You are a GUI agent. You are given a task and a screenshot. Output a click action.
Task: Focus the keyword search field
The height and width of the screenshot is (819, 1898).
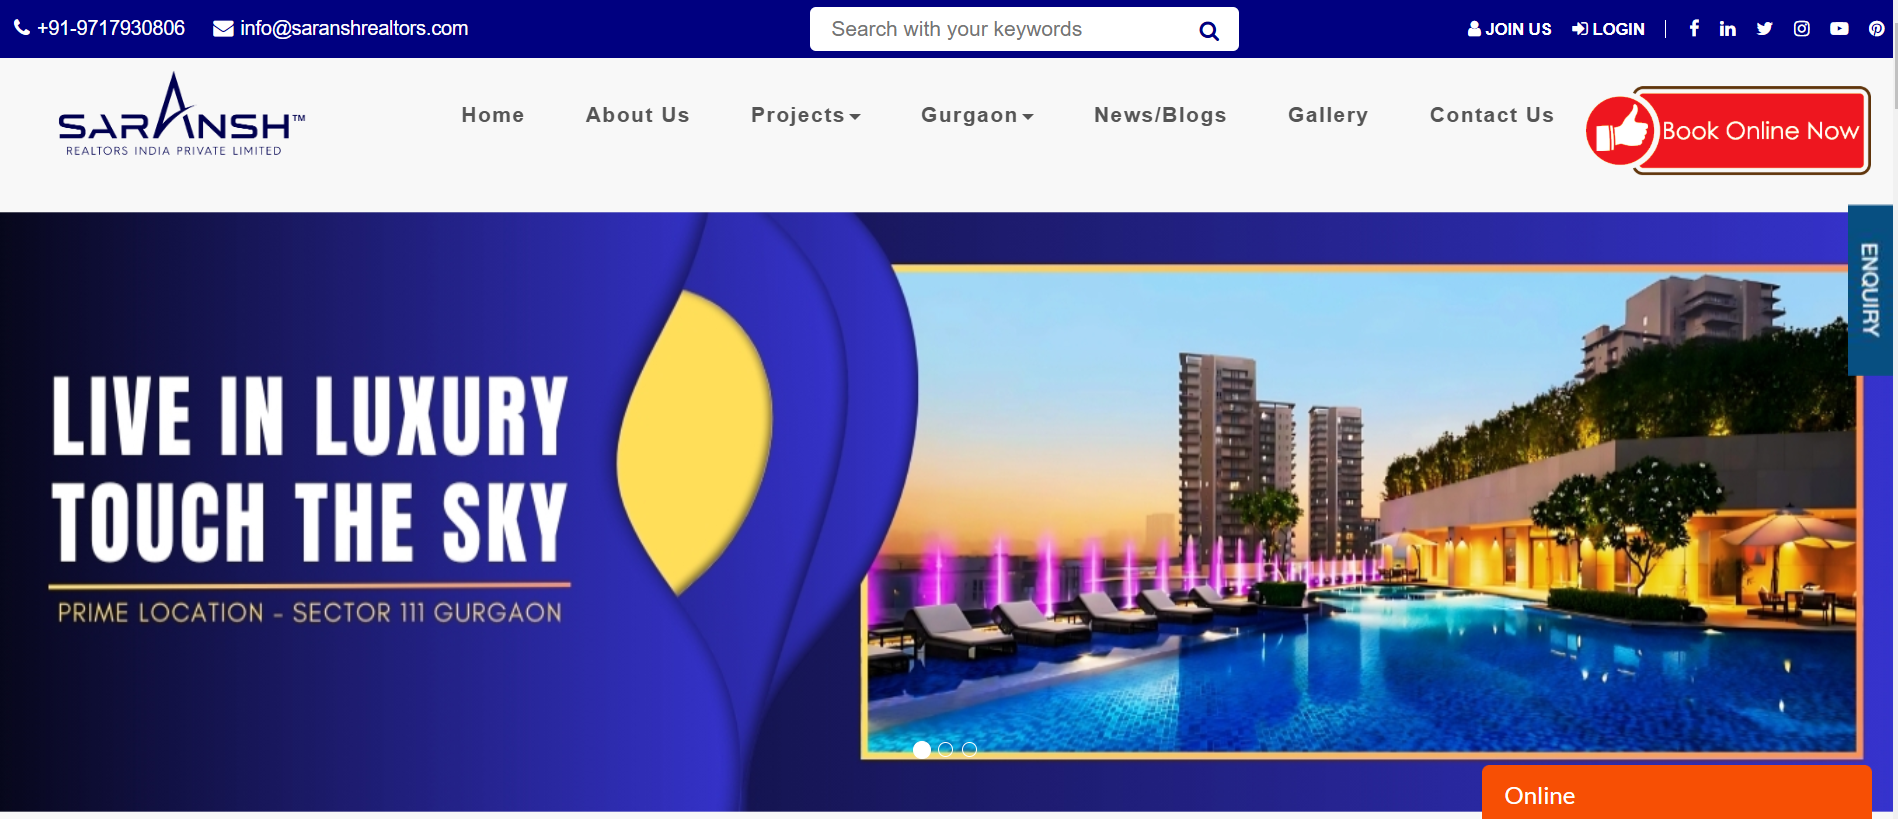click(1005, 29)
